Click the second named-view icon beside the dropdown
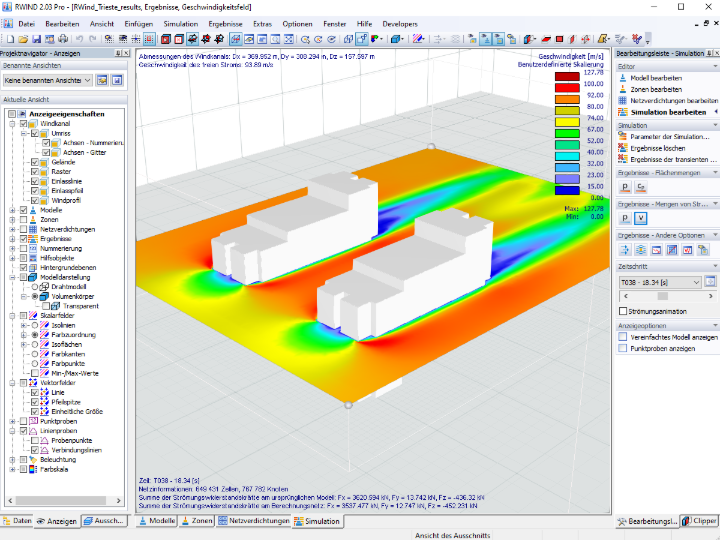The image size is (720, 540). tap(117, 80)
